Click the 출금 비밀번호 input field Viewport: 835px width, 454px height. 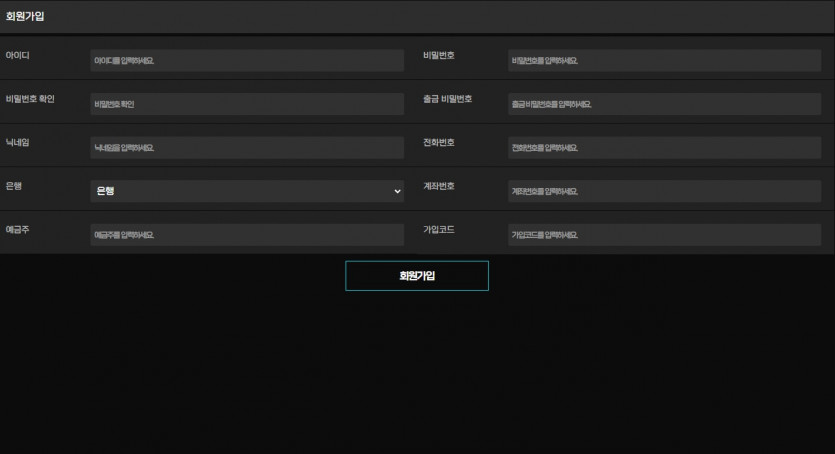pos(664,104)
